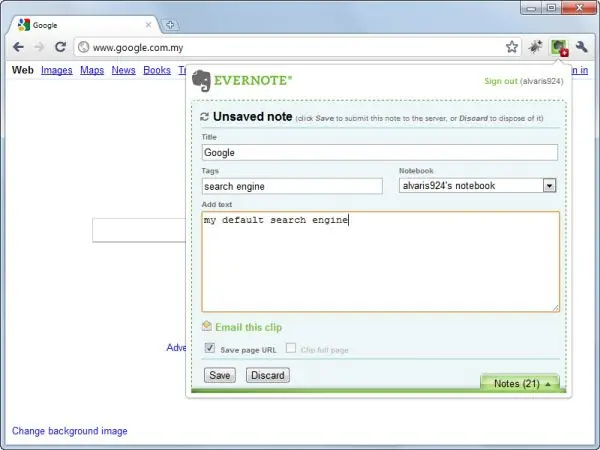This screenshot has width=600, height=450.
Task: Open the Books link
Action: 157,70
